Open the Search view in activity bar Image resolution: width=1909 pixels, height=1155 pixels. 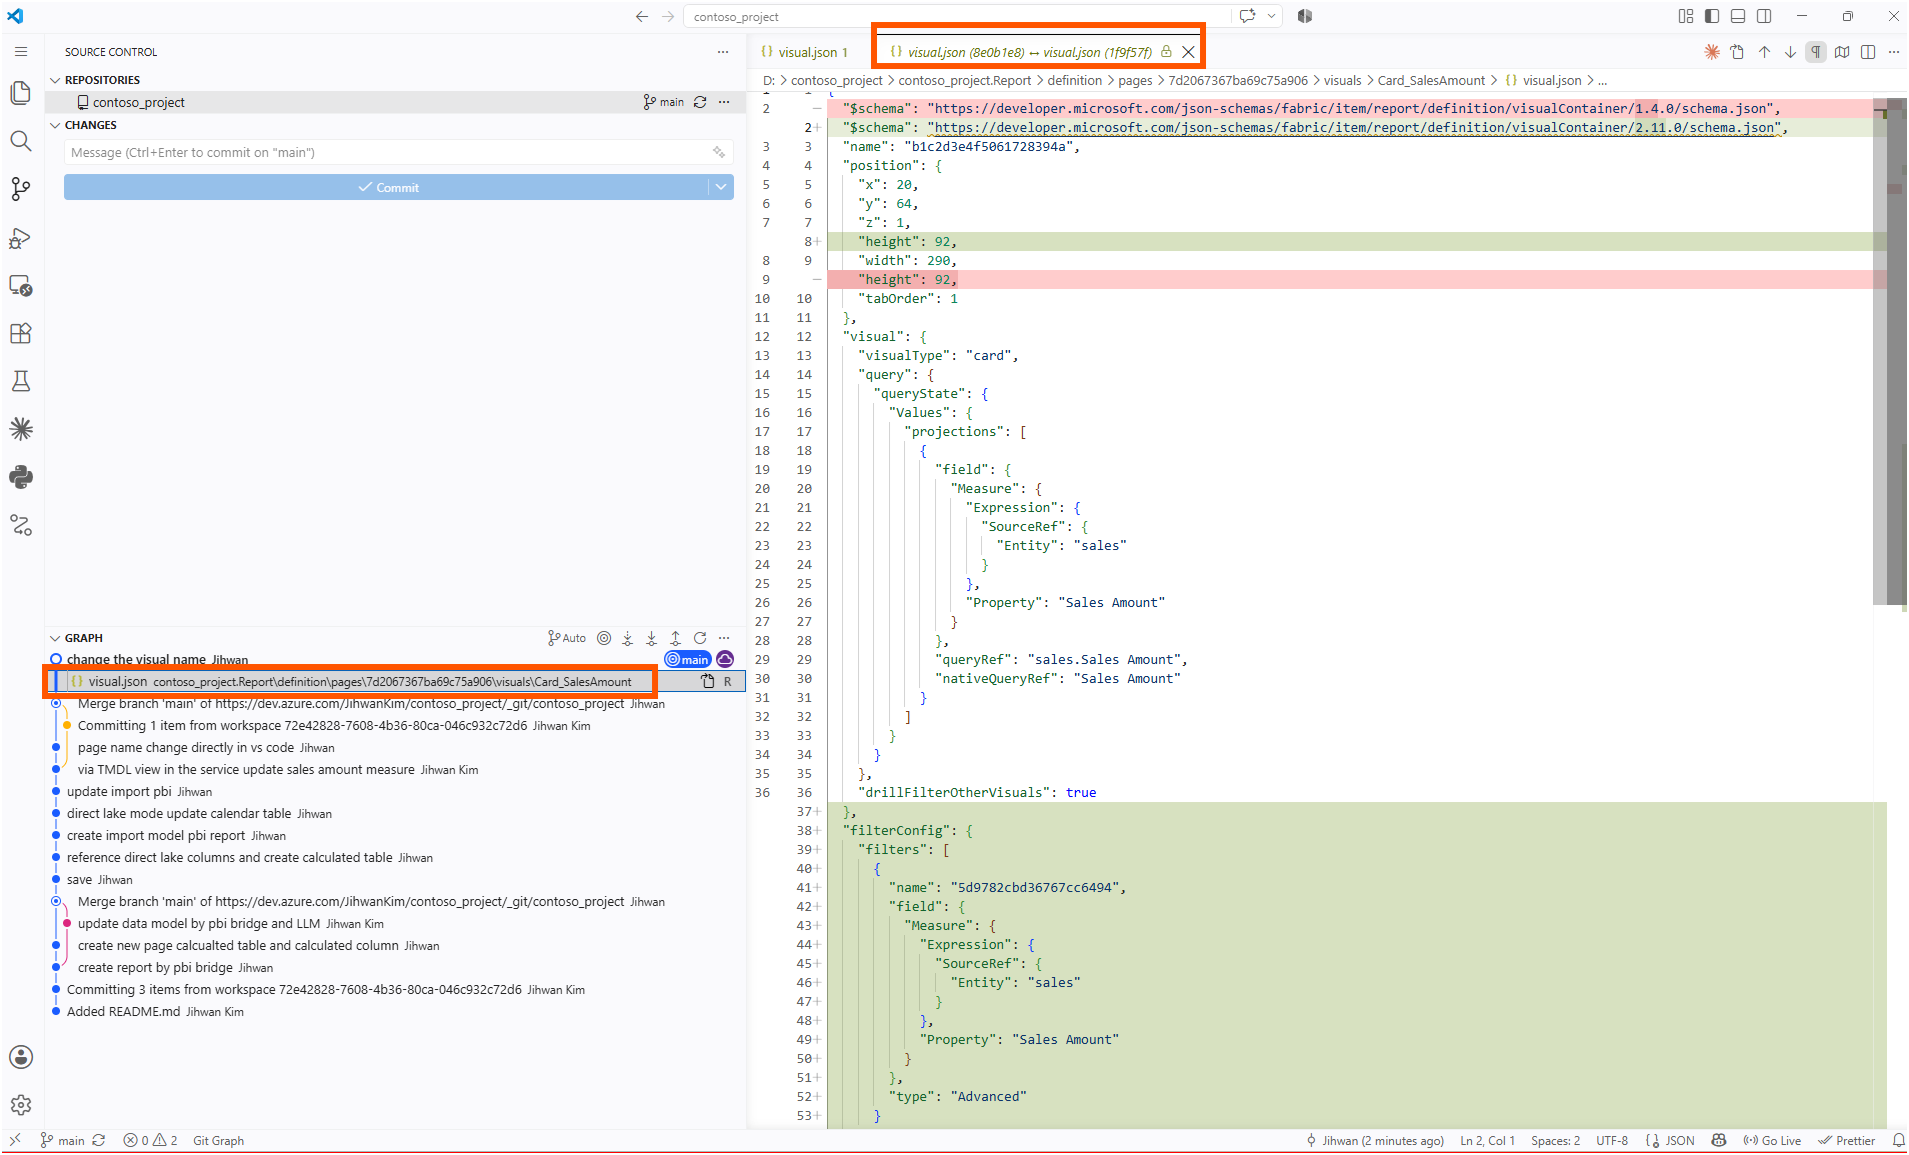click(x=20, y=141)
